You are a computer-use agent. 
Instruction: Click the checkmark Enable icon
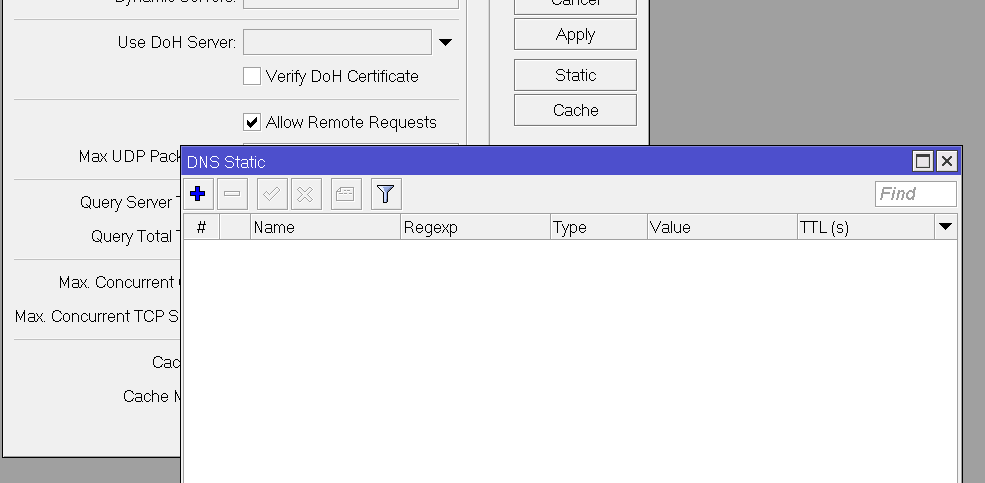coord(272,194)
